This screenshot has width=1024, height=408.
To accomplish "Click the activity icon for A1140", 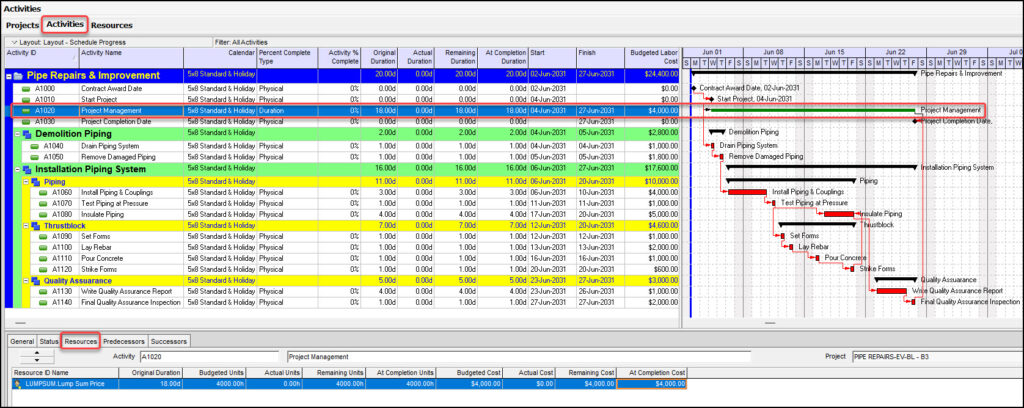I will 44,303.
